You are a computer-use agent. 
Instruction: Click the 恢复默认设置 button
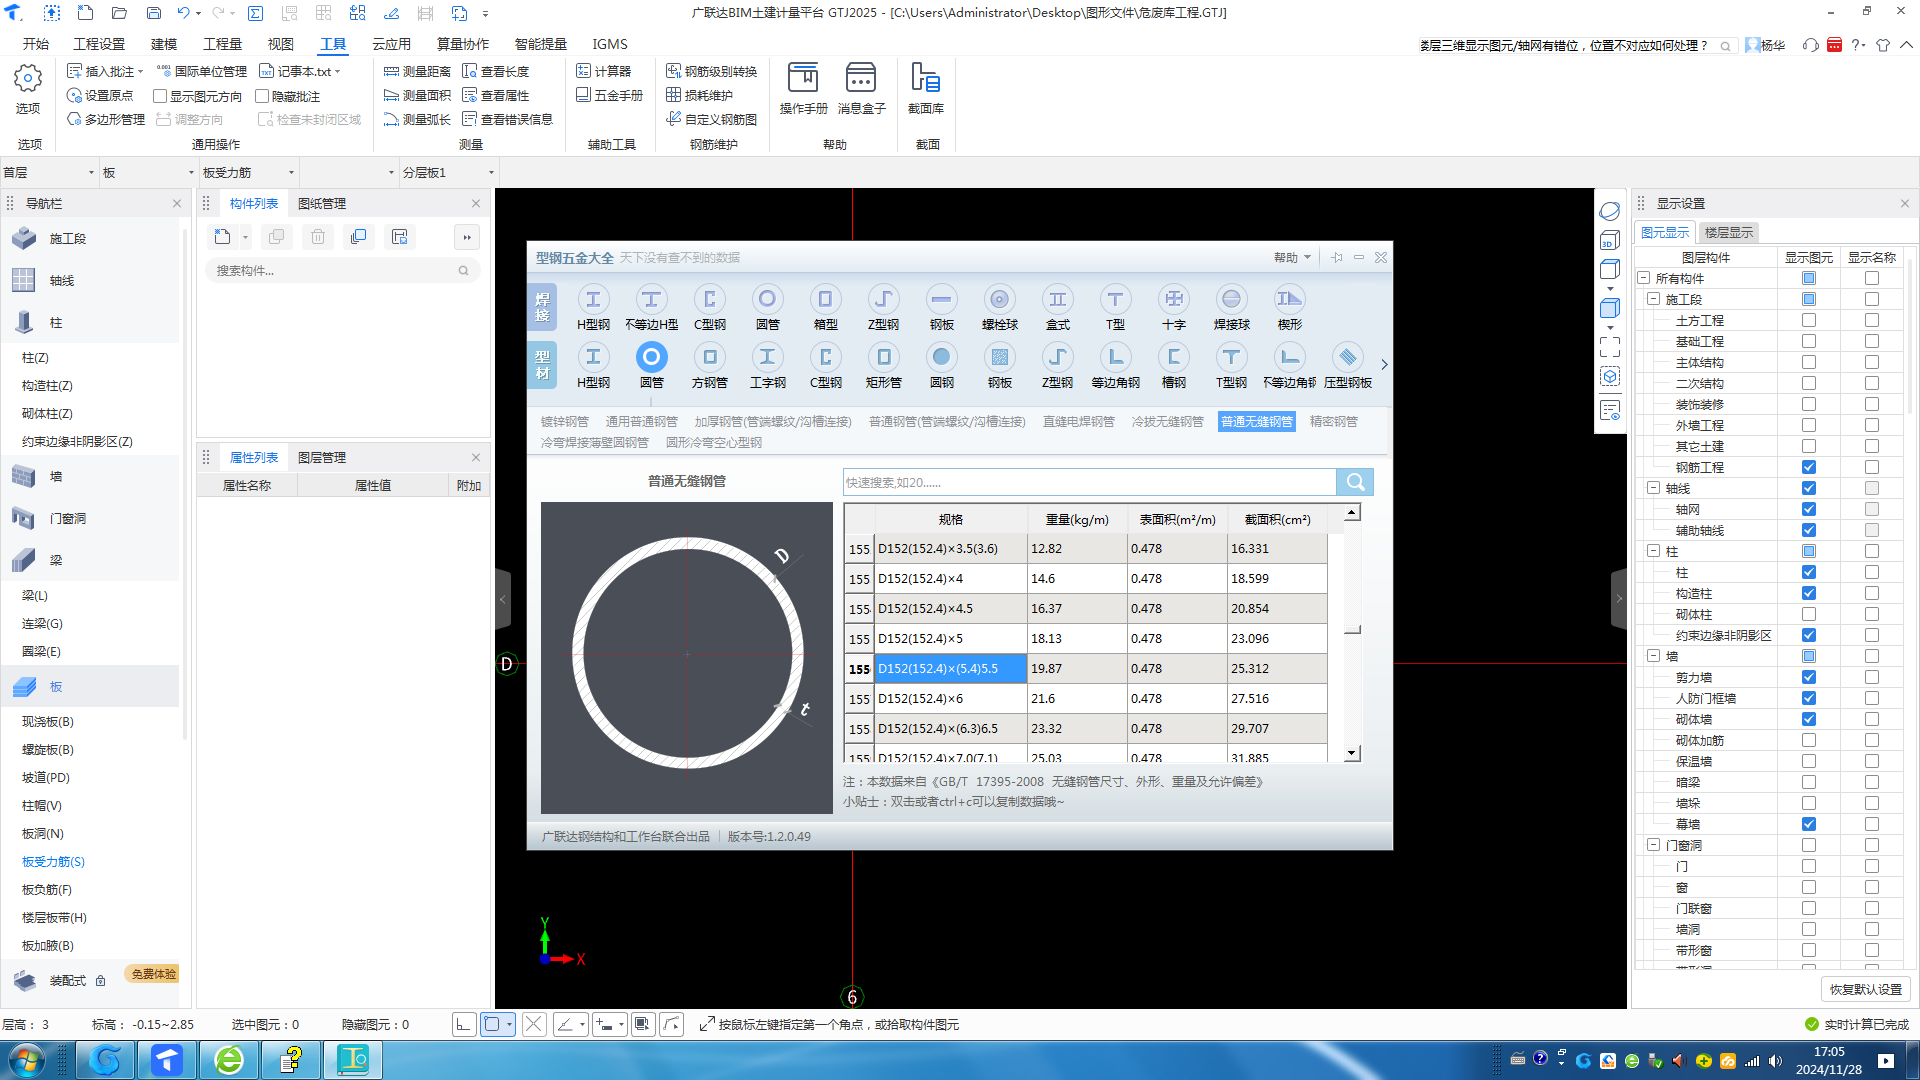click(x=1866, y=989)
